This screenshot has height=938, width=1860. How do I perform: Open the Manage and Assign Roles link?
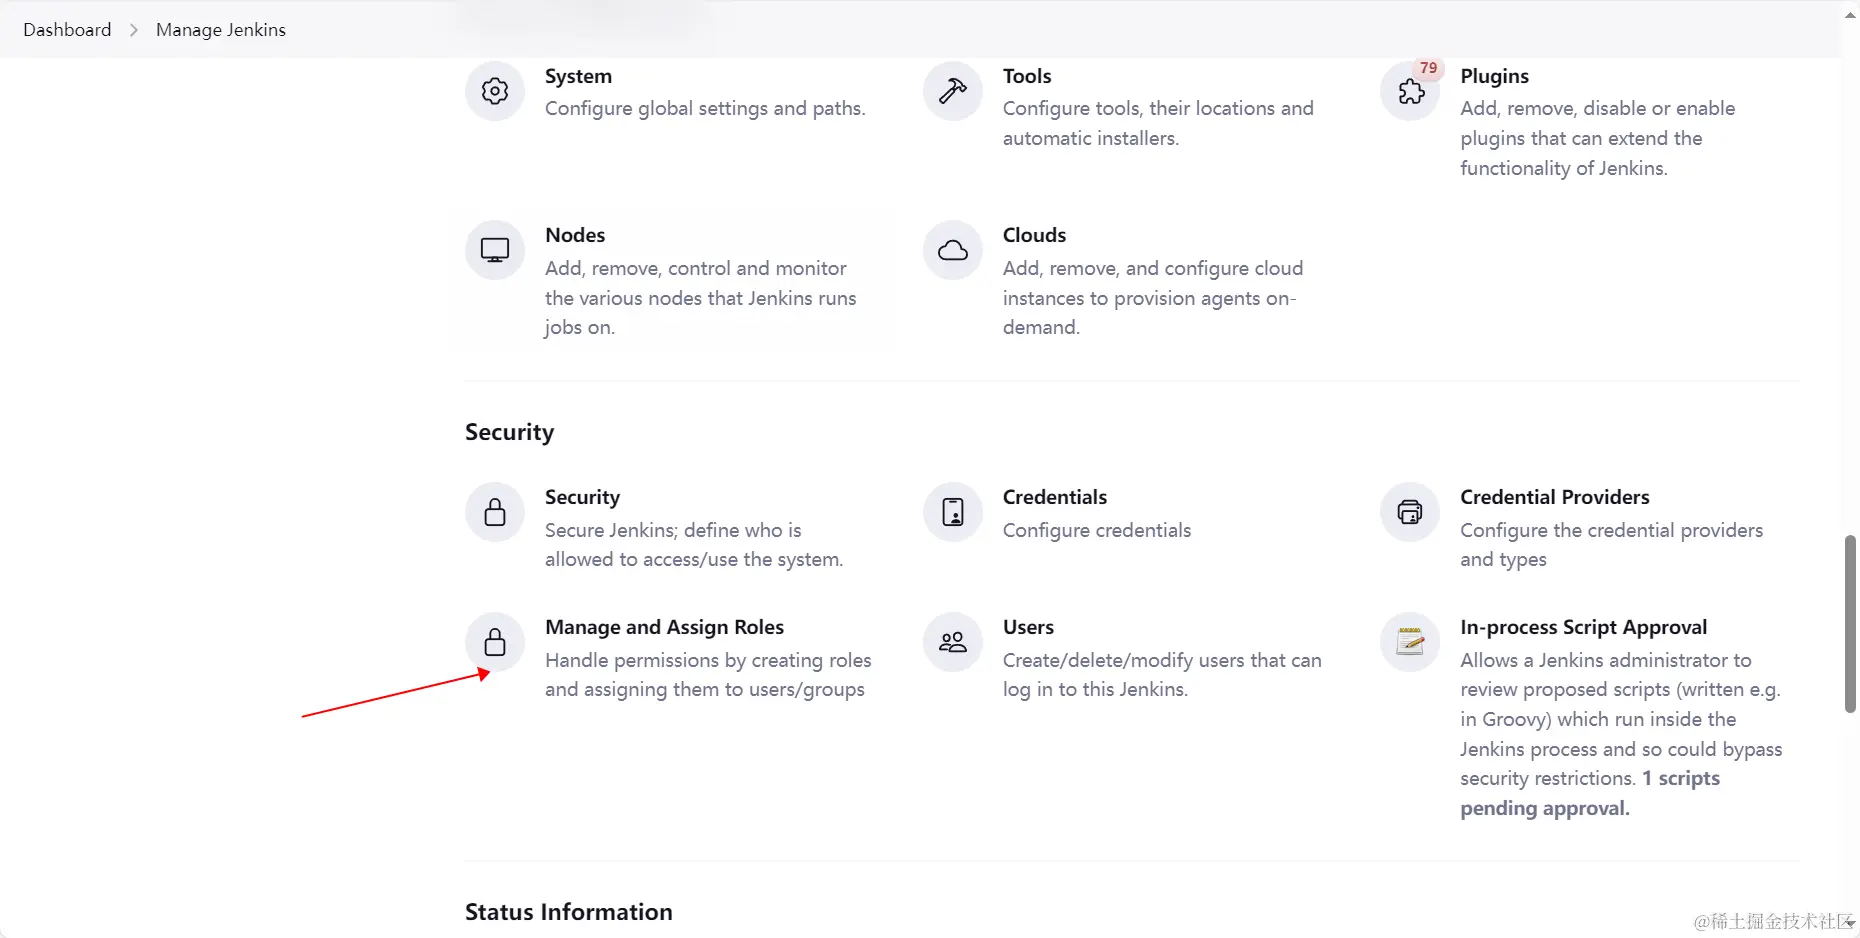664,627
